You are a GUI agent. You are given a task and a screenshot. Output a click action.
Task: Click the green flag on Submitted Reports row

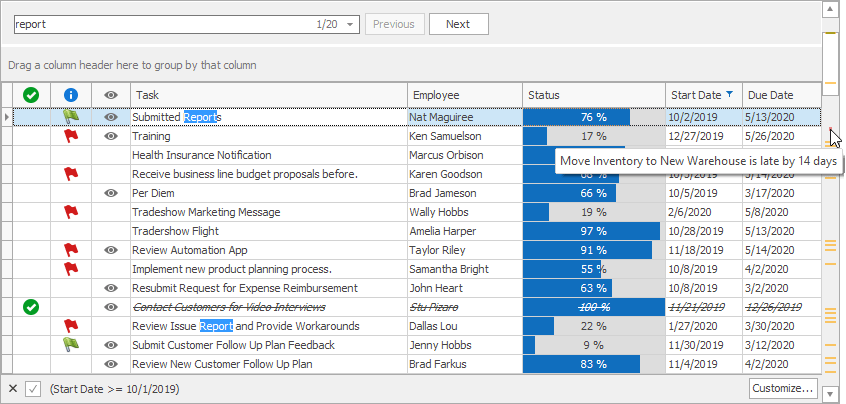pyautogui.click(x=70, y=117)
